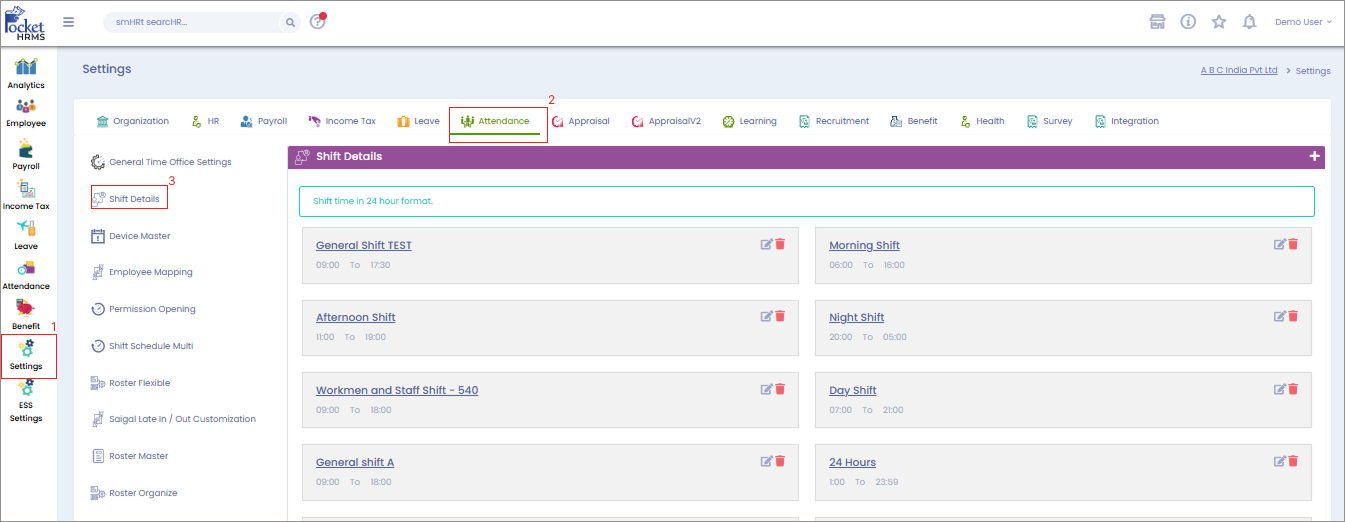1345x522 pixels.
Task: Click the favorites star icon
Action: pyautogui.click(x=1218, y=22)
